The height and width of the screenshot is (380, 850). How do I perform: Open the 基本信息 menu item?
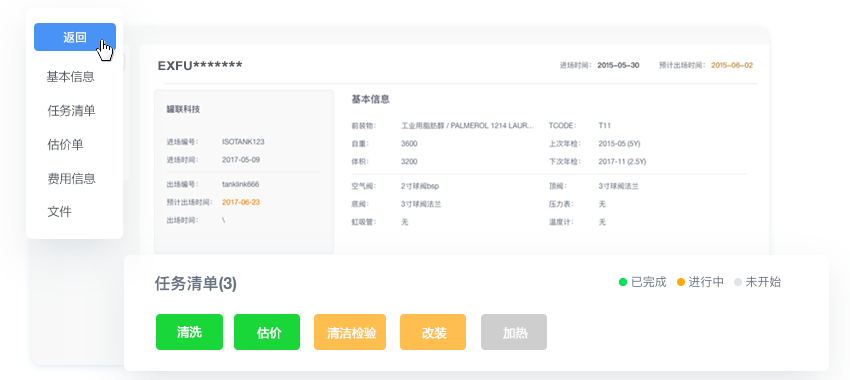coord(70,77)
